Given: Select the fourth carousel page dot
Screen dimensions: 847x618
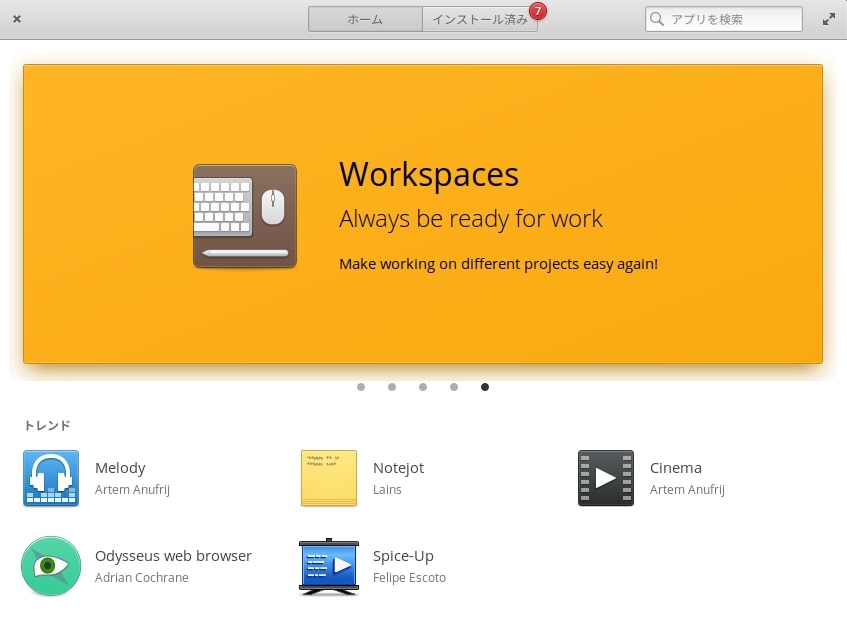Looking at the screenshot, I should click(454, 387).
